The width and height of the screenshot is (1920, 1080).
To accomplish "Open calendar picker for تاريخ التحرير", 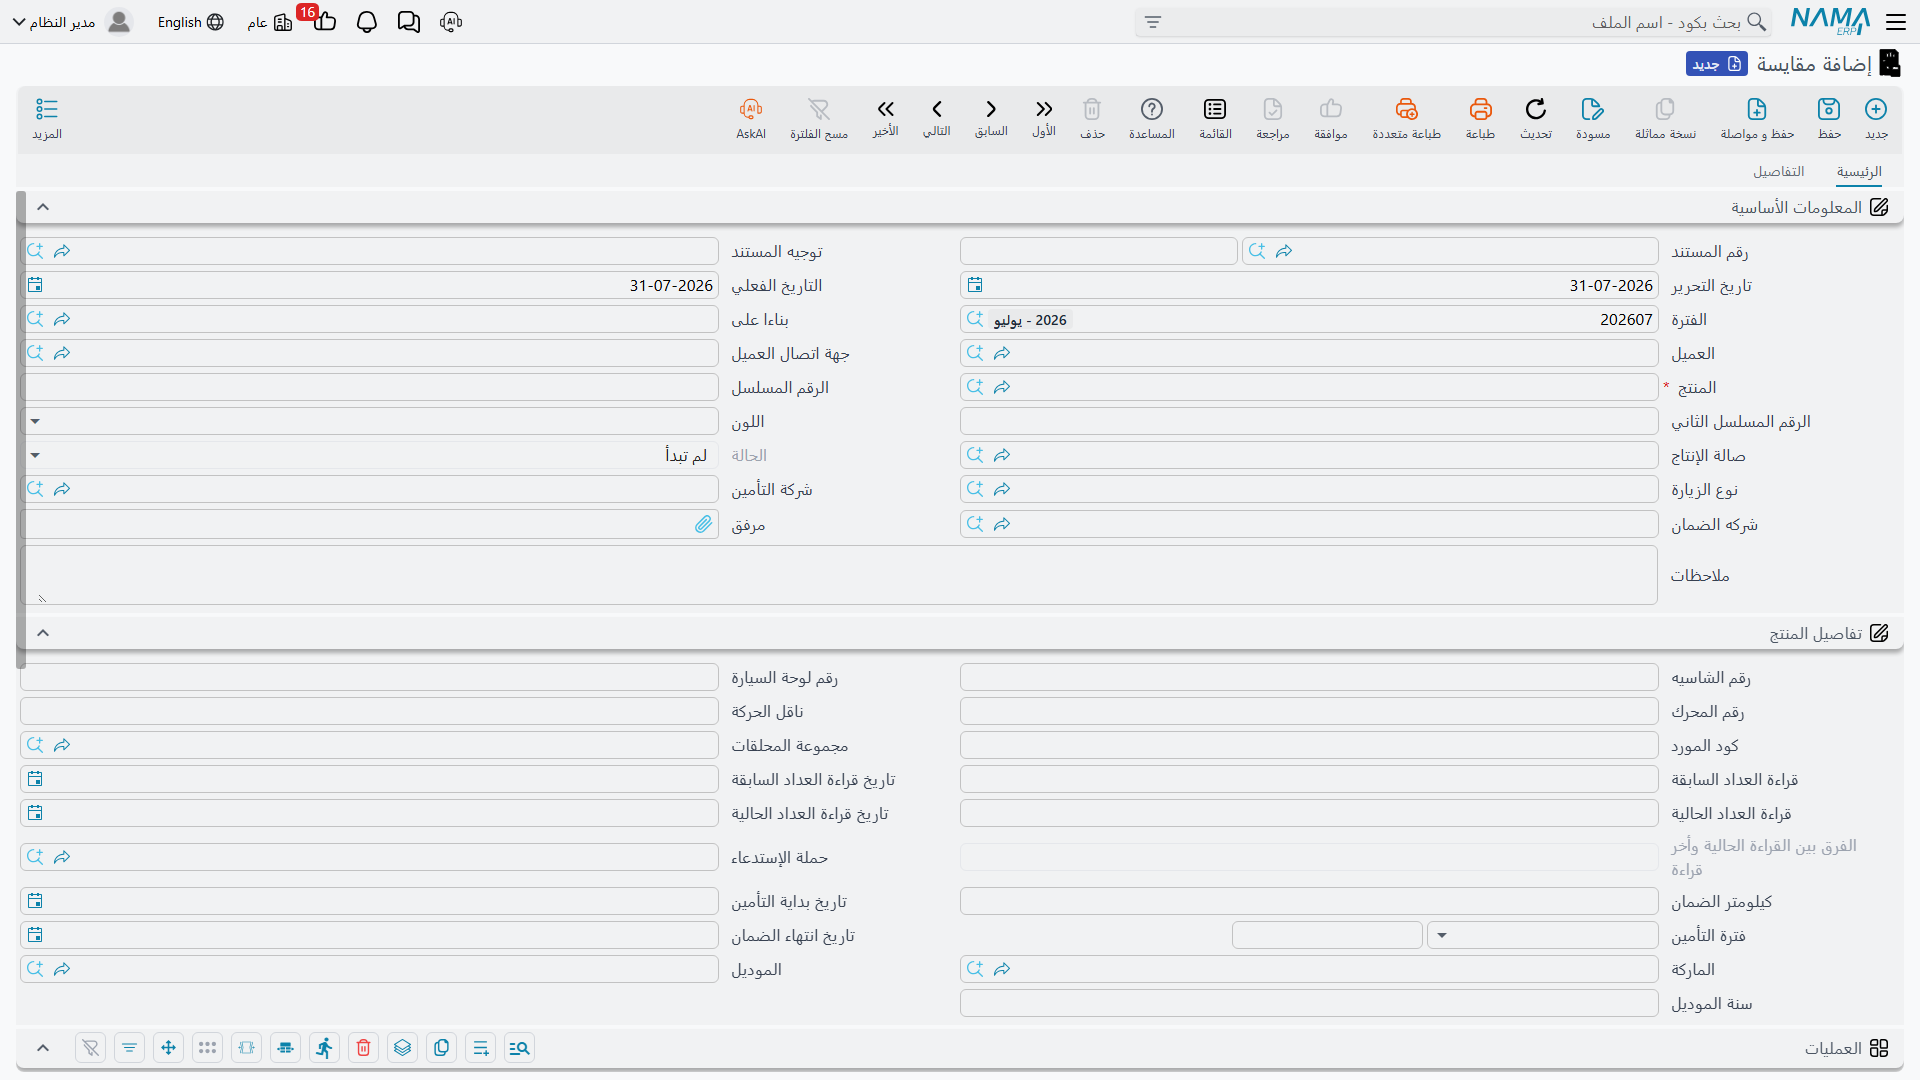I will [x=976, y=286].
